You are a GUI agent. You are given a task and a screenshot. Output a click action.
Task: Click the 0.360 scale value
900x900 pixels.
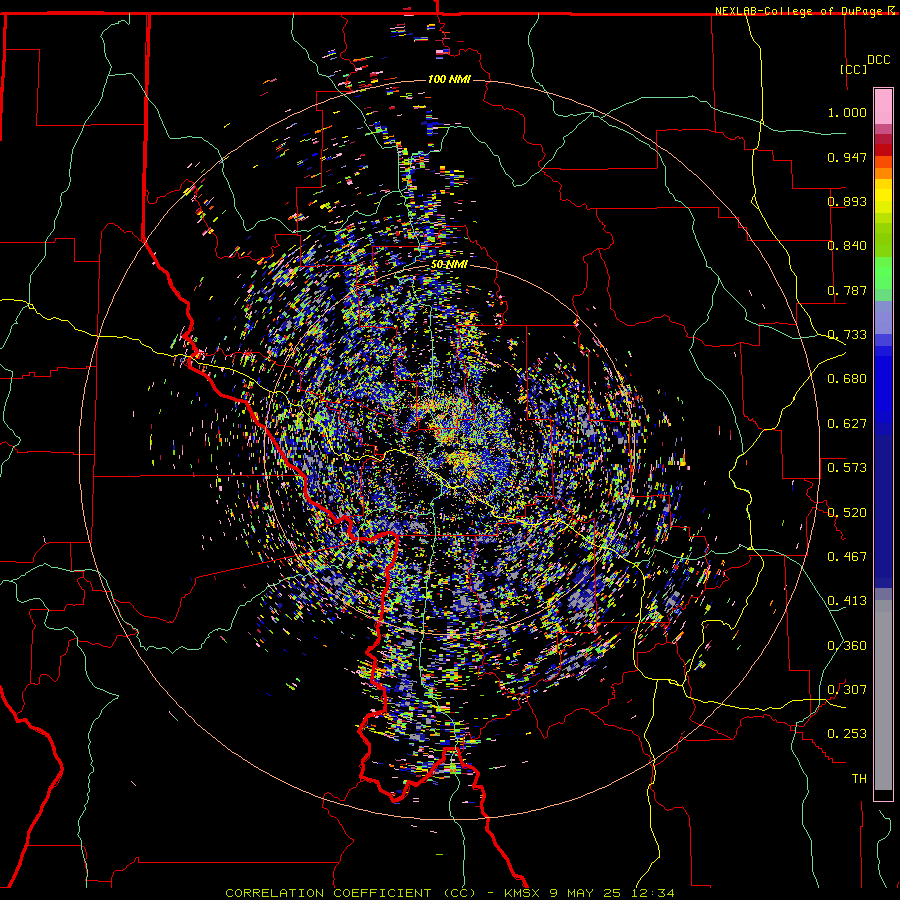pos(847,646)
